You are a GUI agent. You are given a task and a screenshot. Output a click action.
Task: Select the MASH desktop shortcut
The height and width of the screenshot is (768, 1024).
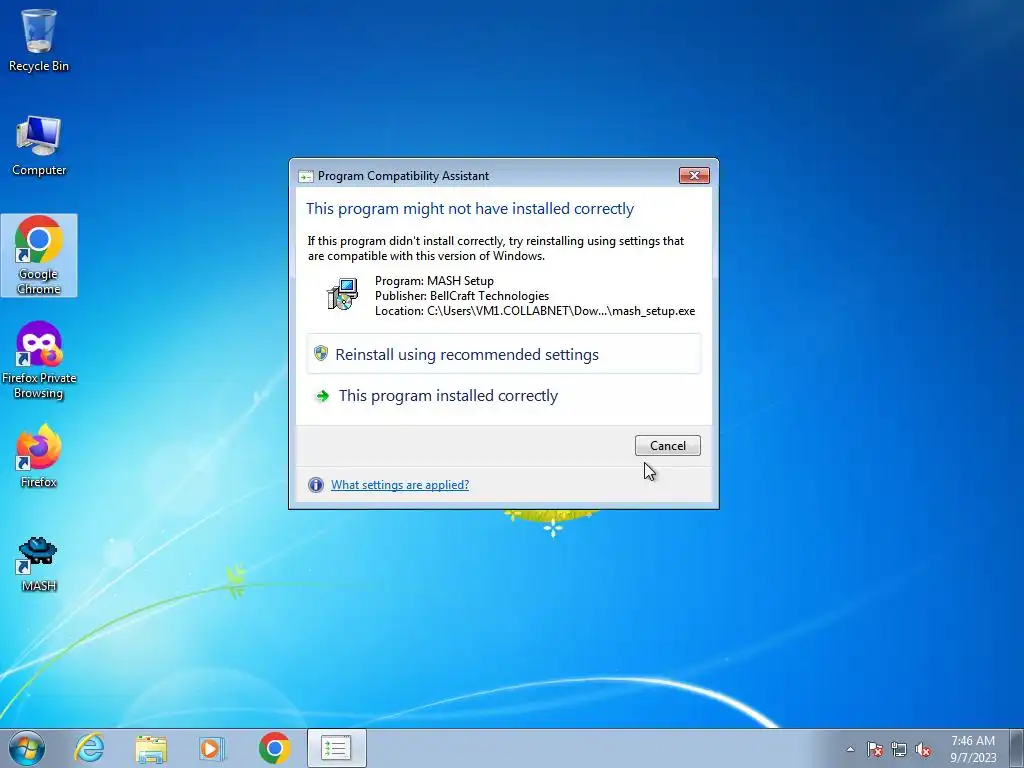point(39,564)
